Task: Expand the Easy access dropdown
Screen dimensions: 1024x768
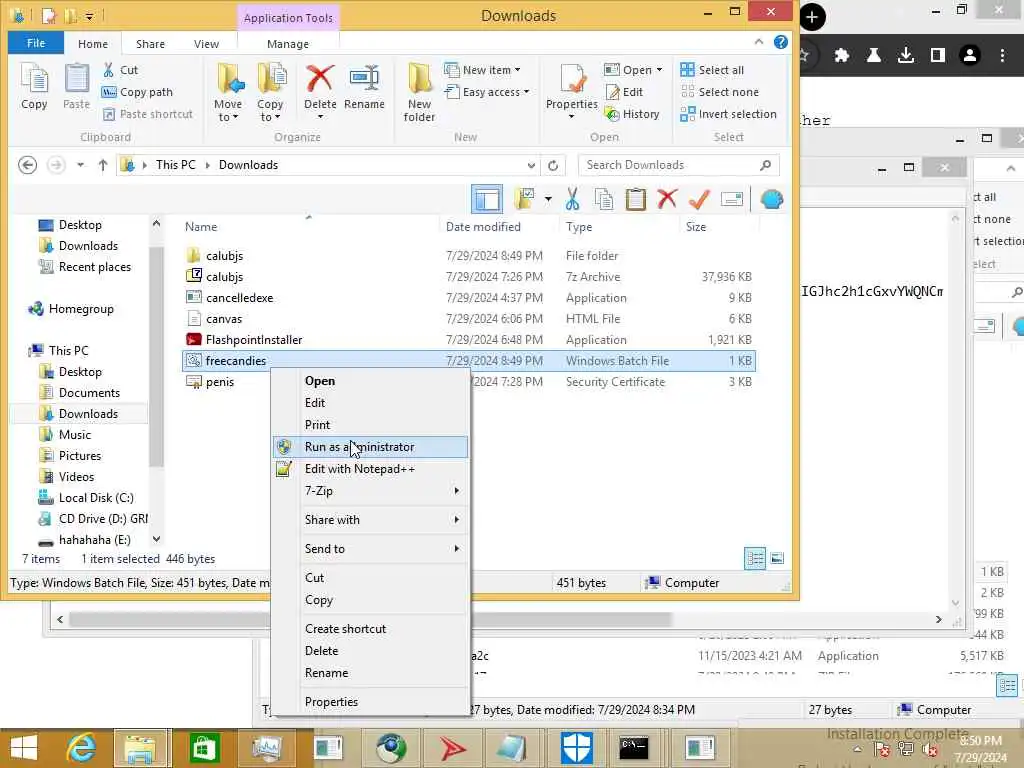Action: point(526,92)
